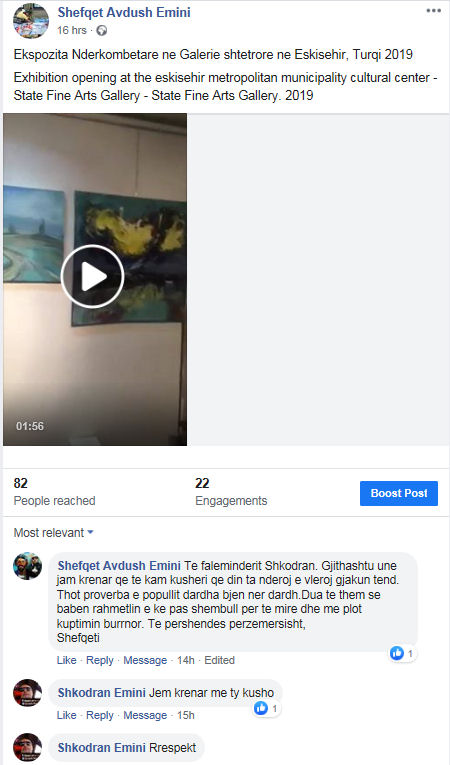Boost this post
450x765 pixels.
tap(399, 493)
